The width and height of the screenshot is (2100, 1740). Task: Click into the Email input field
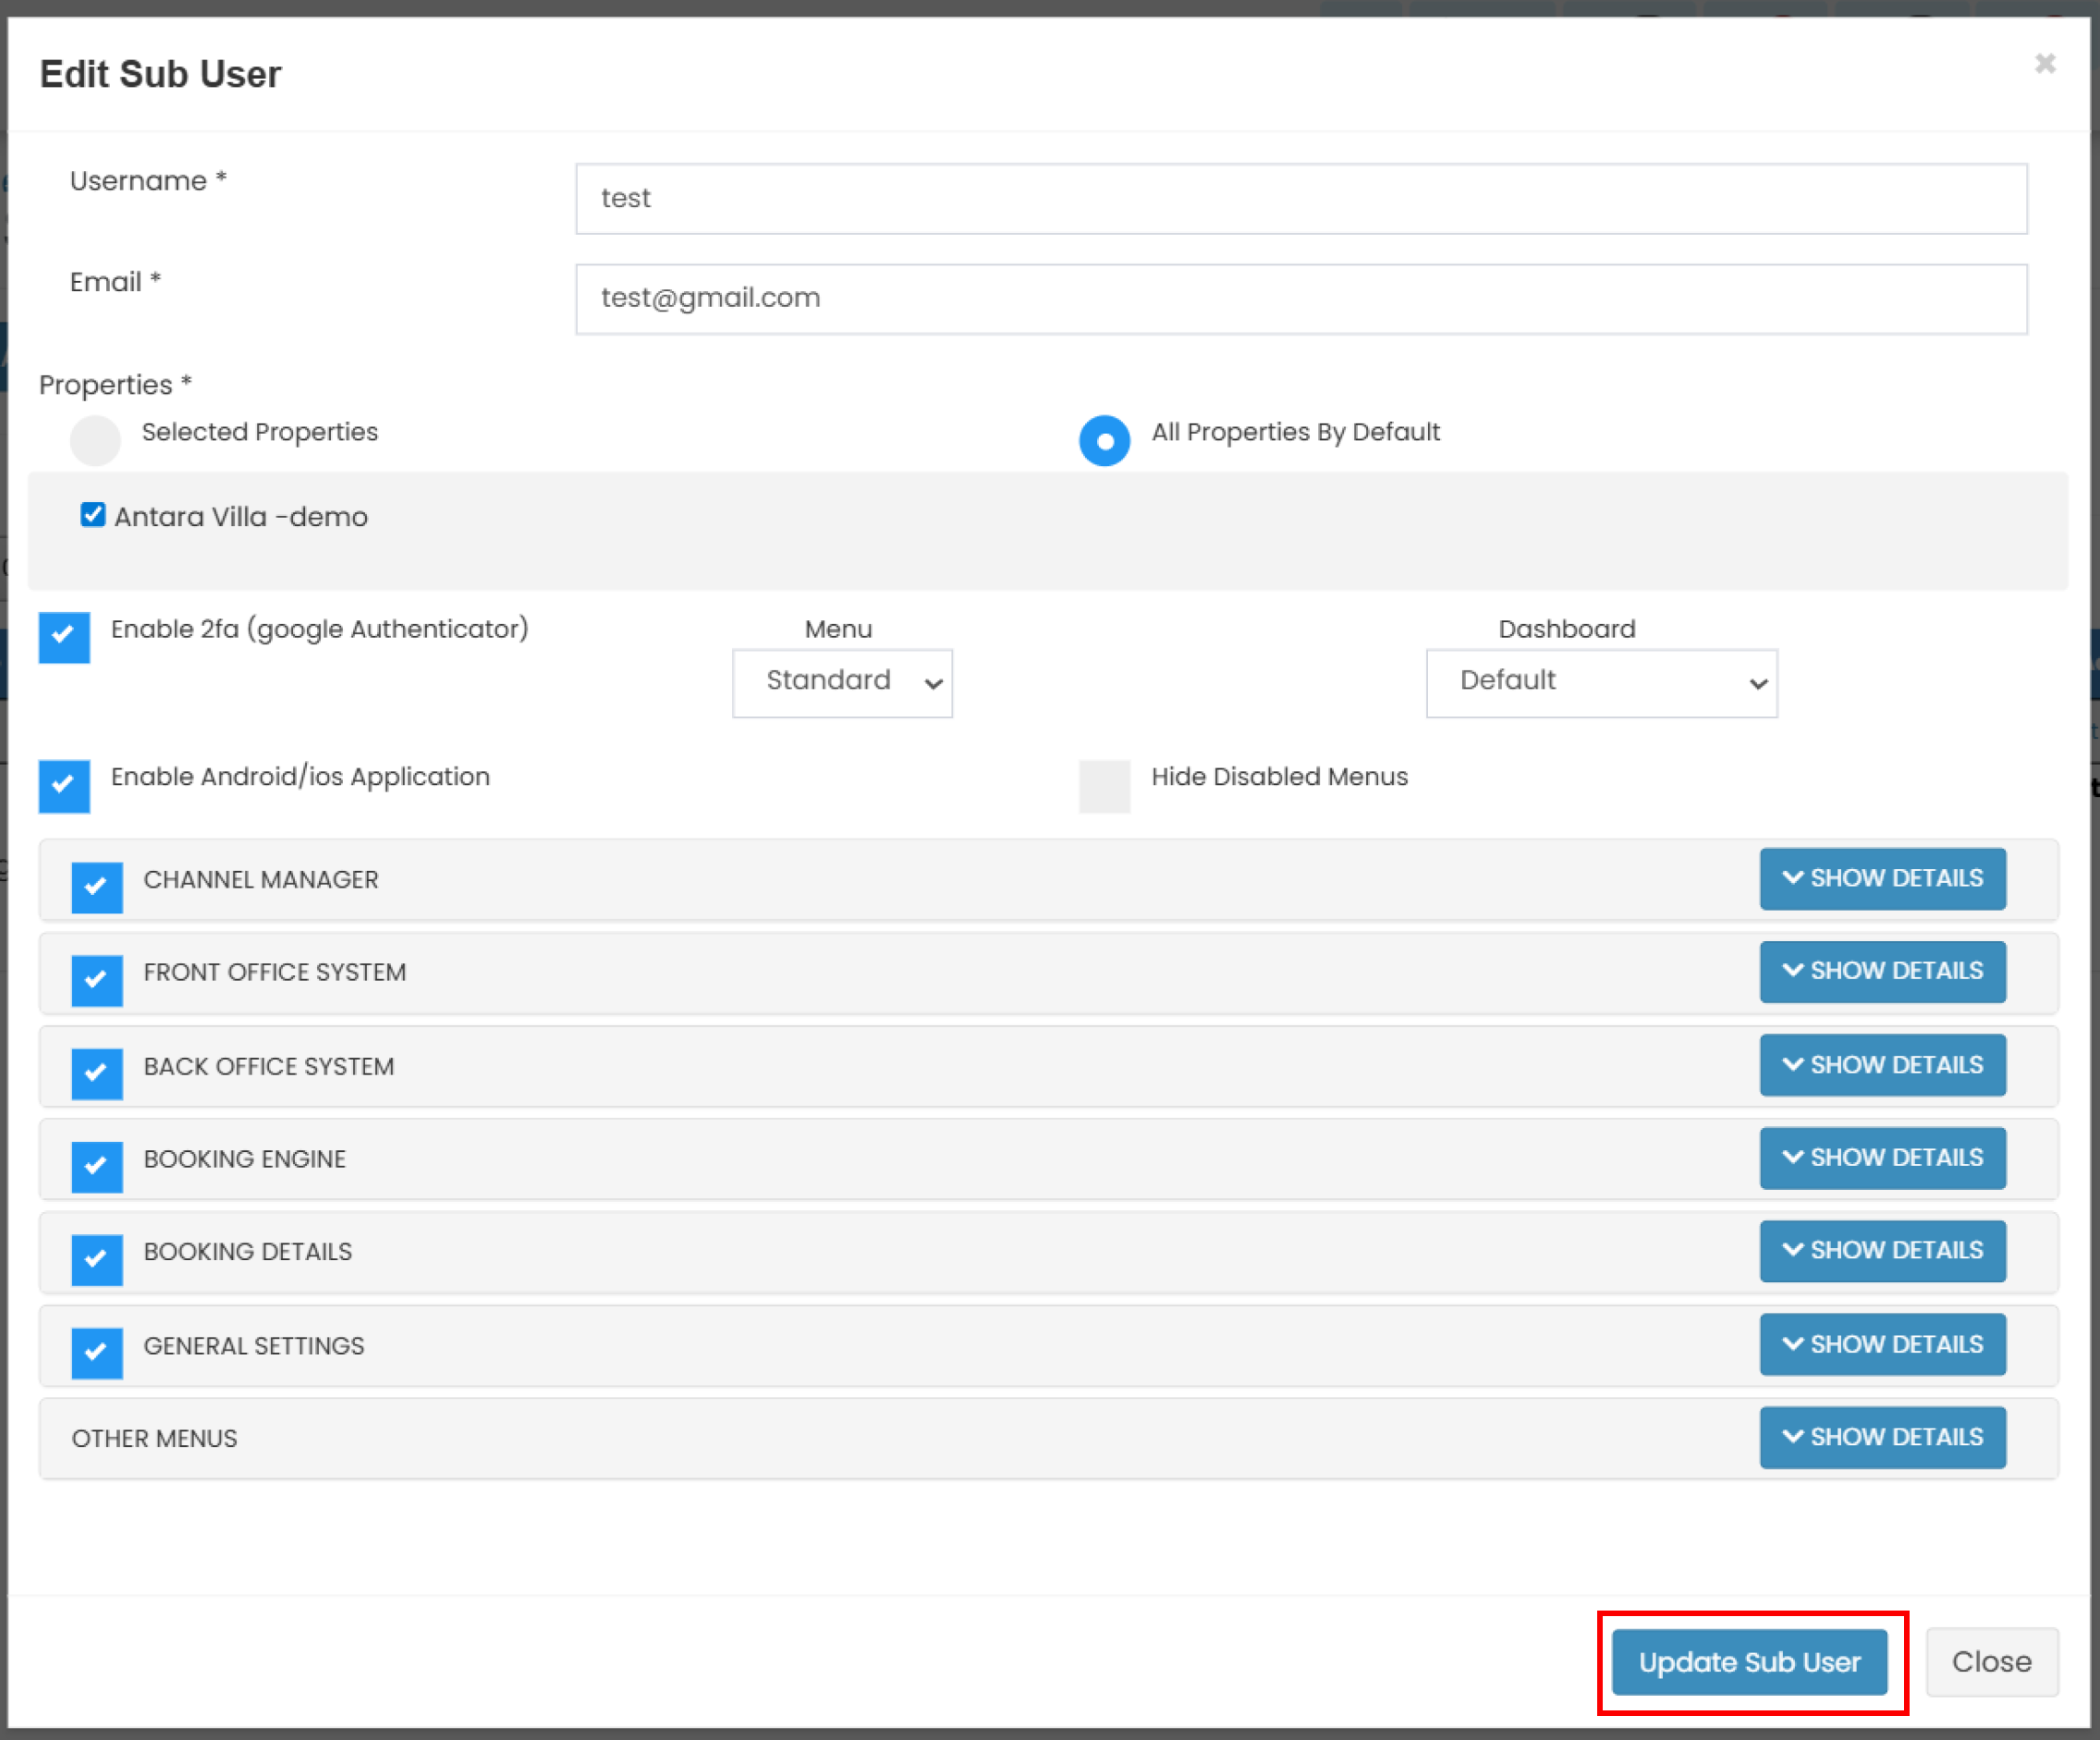[1300, 299]
